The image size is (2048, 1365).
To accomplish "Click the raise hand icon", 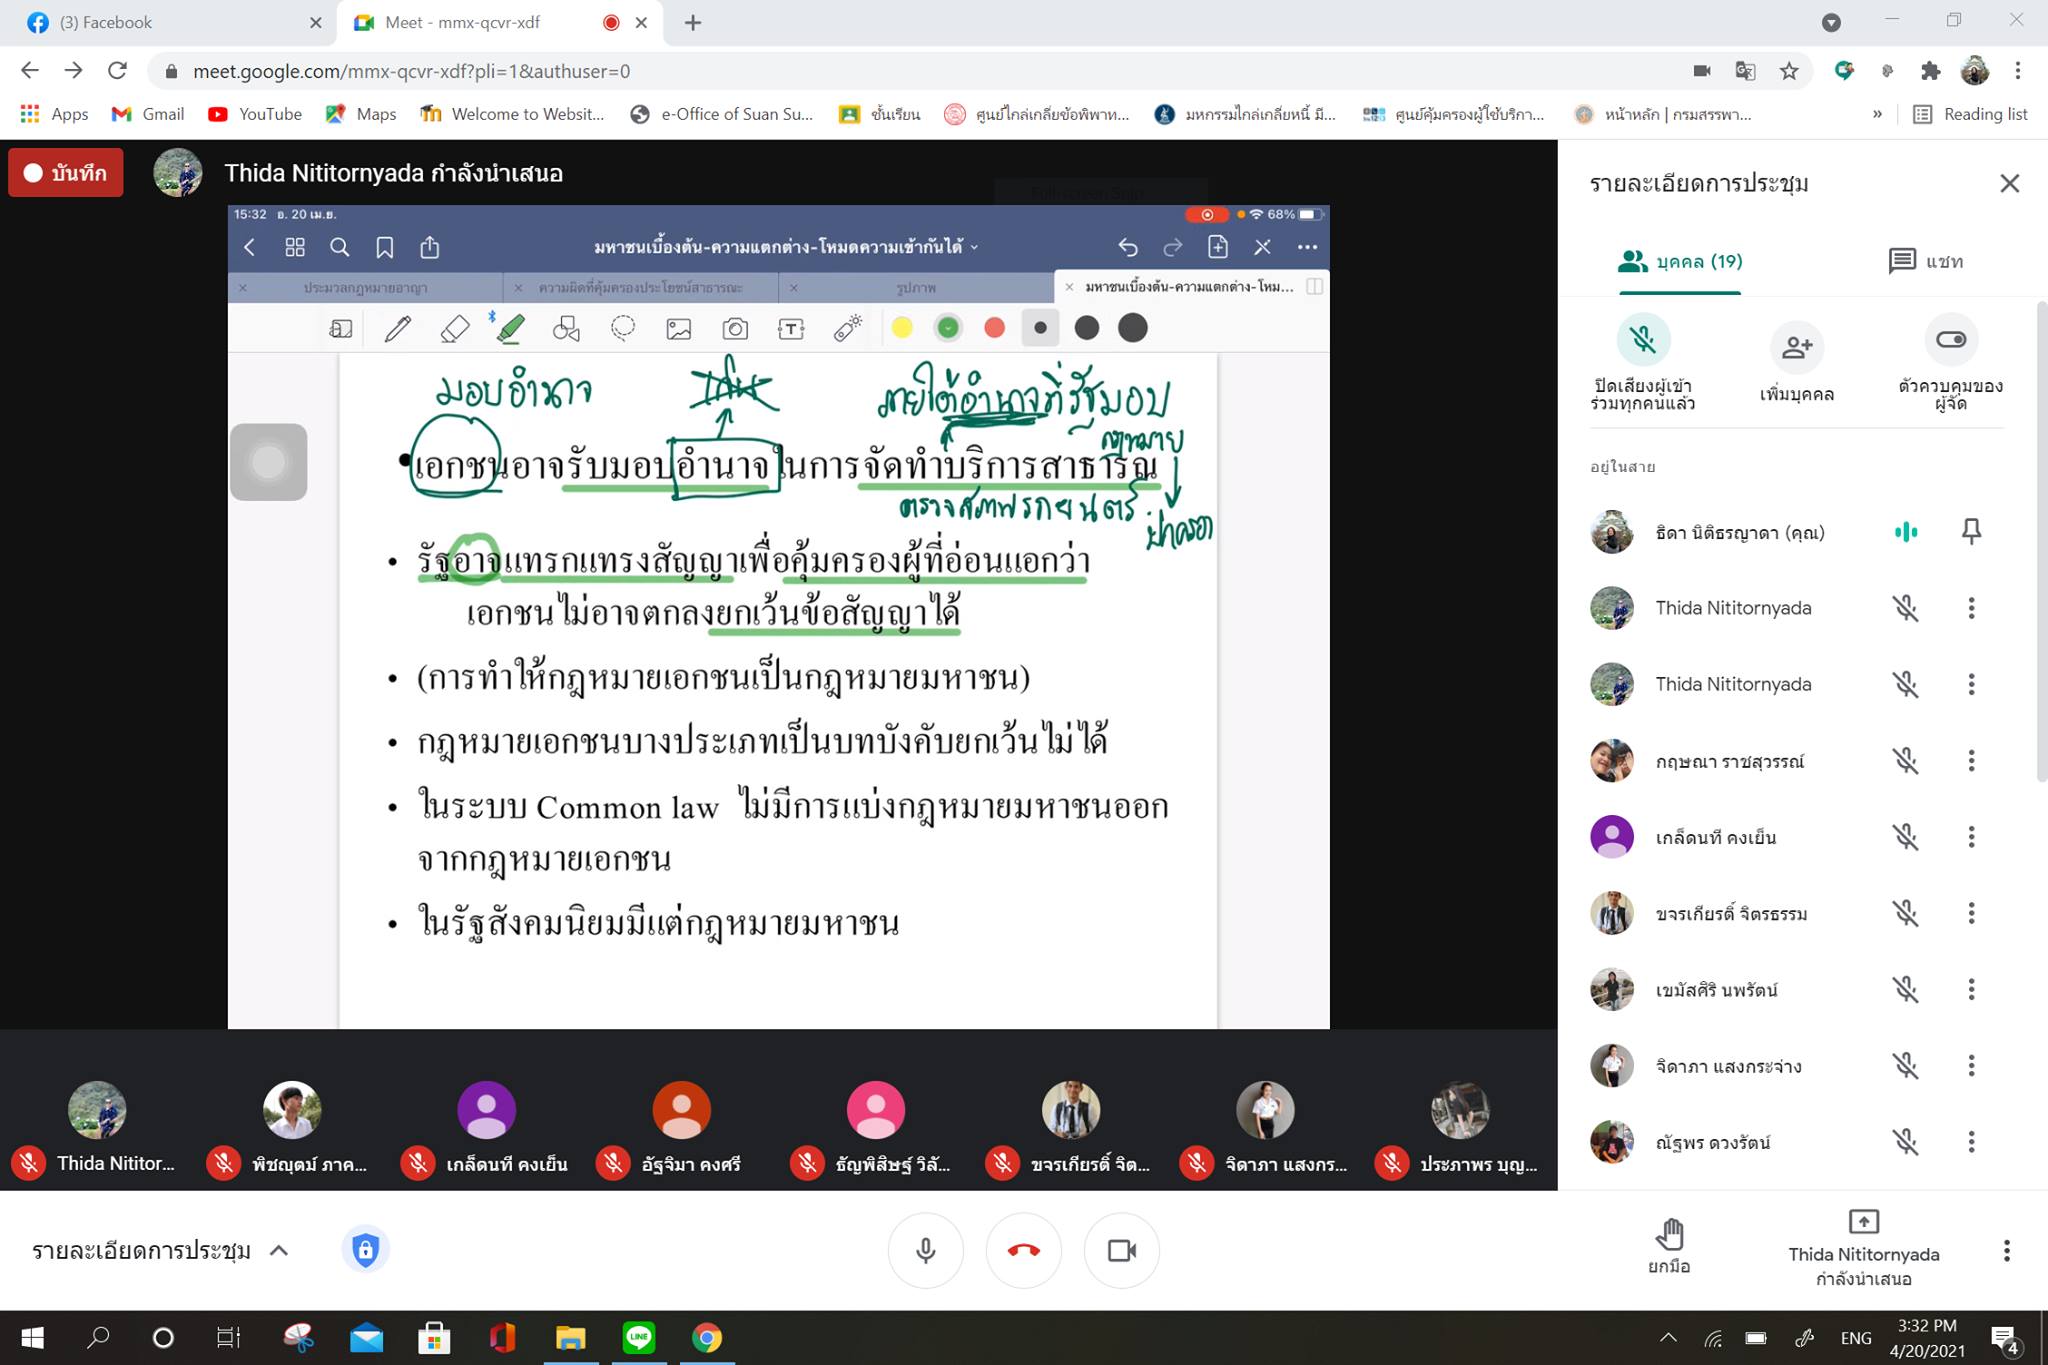I will (1669, 1235).
